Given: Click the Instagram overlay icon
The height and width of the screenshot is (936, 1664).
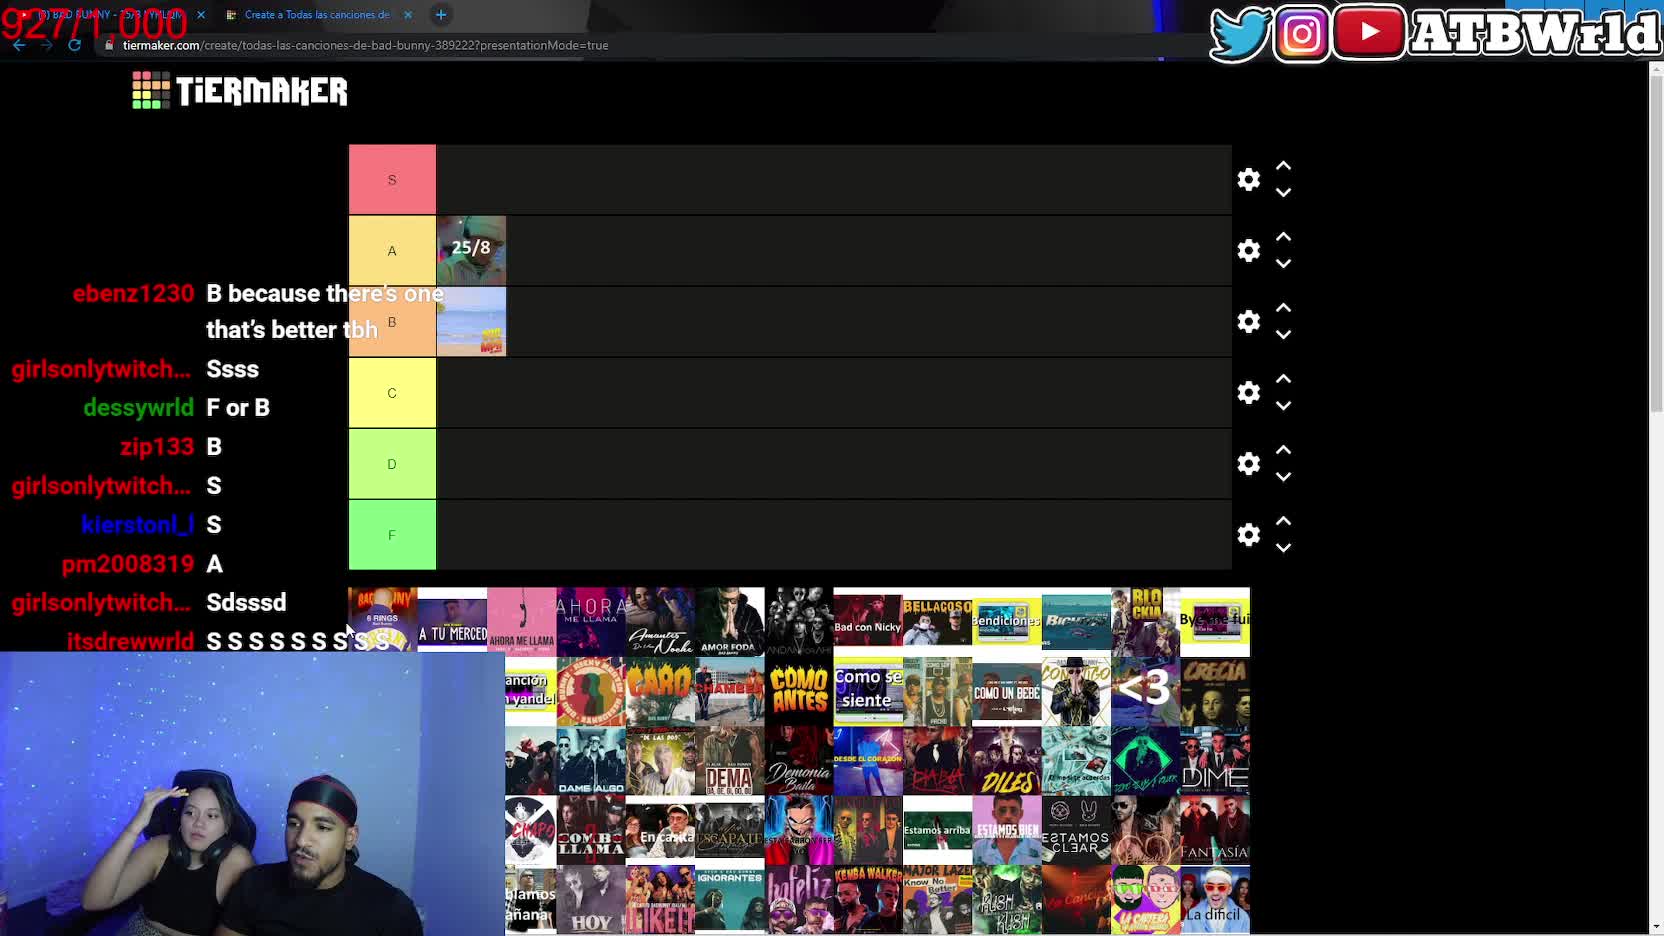Looking at the screenshot, I should (1302, 34).
